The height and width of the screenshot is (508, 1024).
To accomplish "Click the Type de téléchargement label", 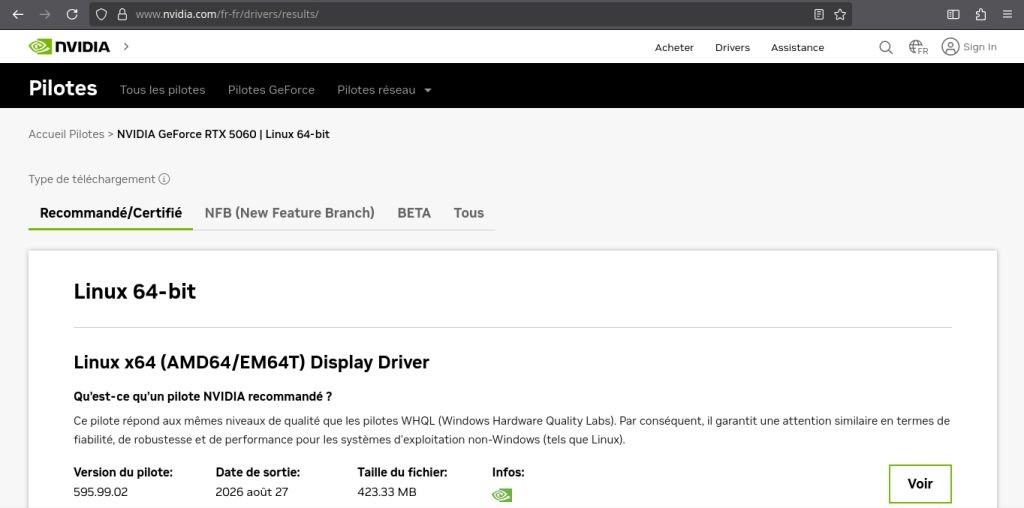I will 92,179.
